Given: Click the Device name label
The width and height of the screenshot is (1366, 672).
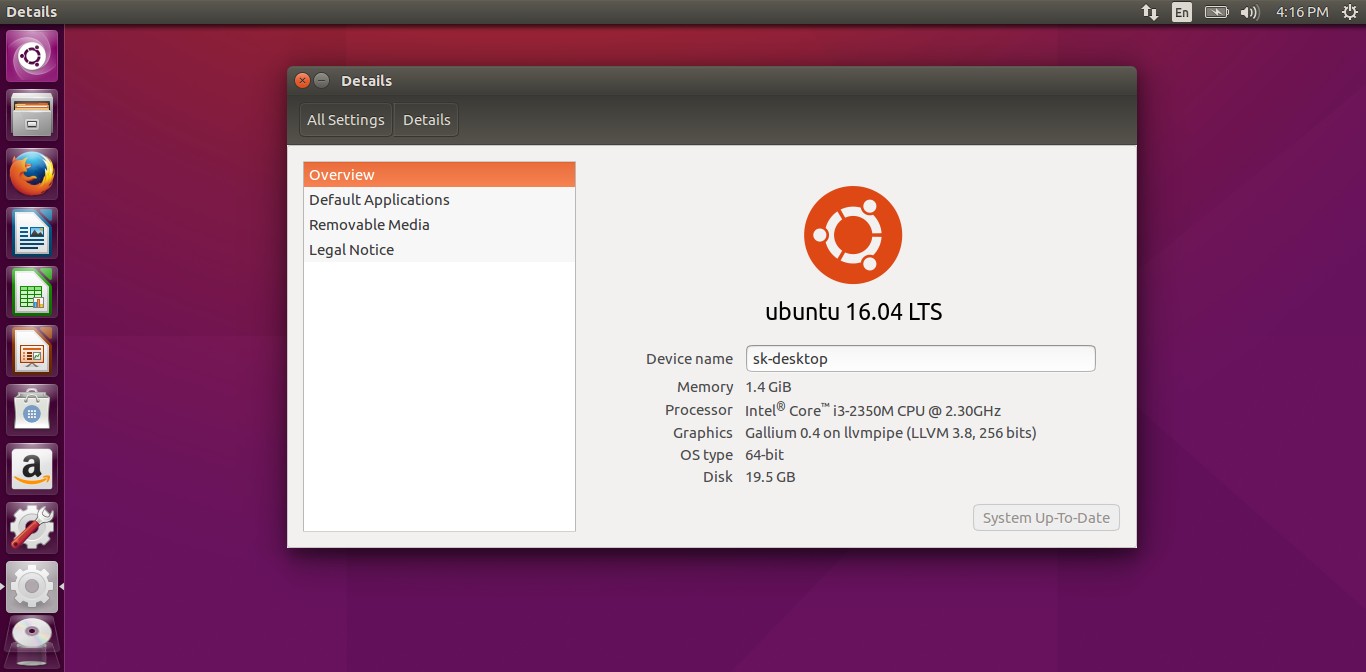Looking at the screenshot, I should pos(689,359).
